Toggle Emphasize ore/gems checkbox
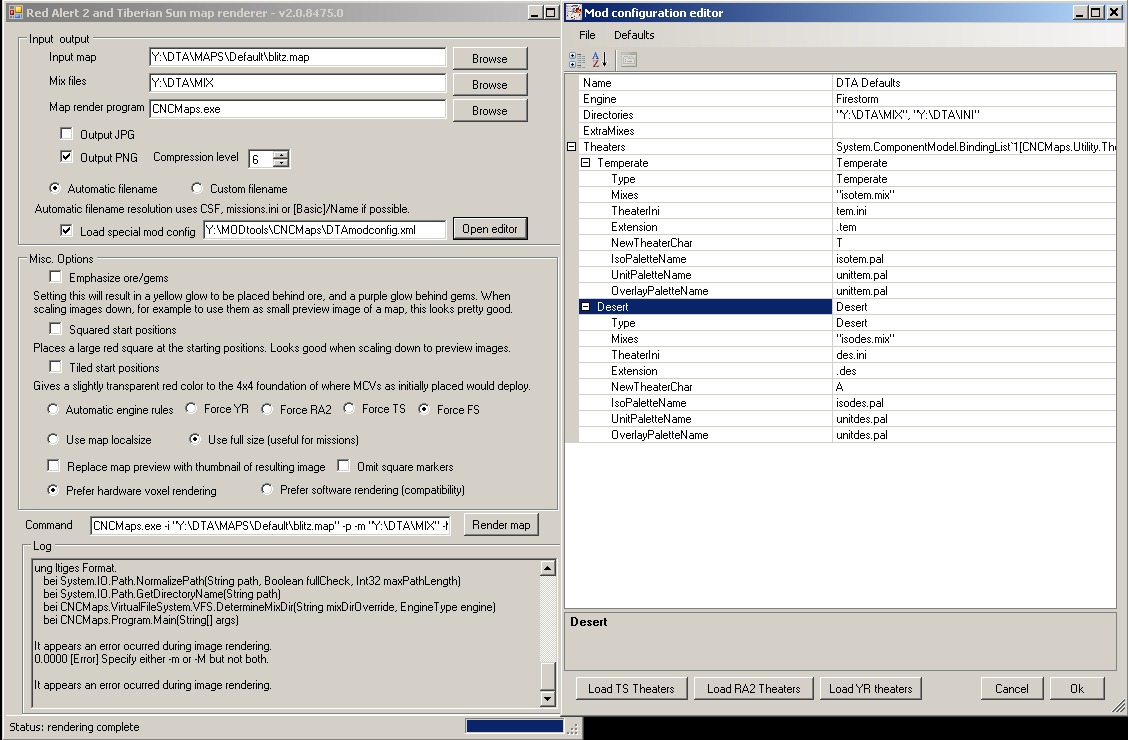Screen dimensions: 1128x740 tap(55, 277)
